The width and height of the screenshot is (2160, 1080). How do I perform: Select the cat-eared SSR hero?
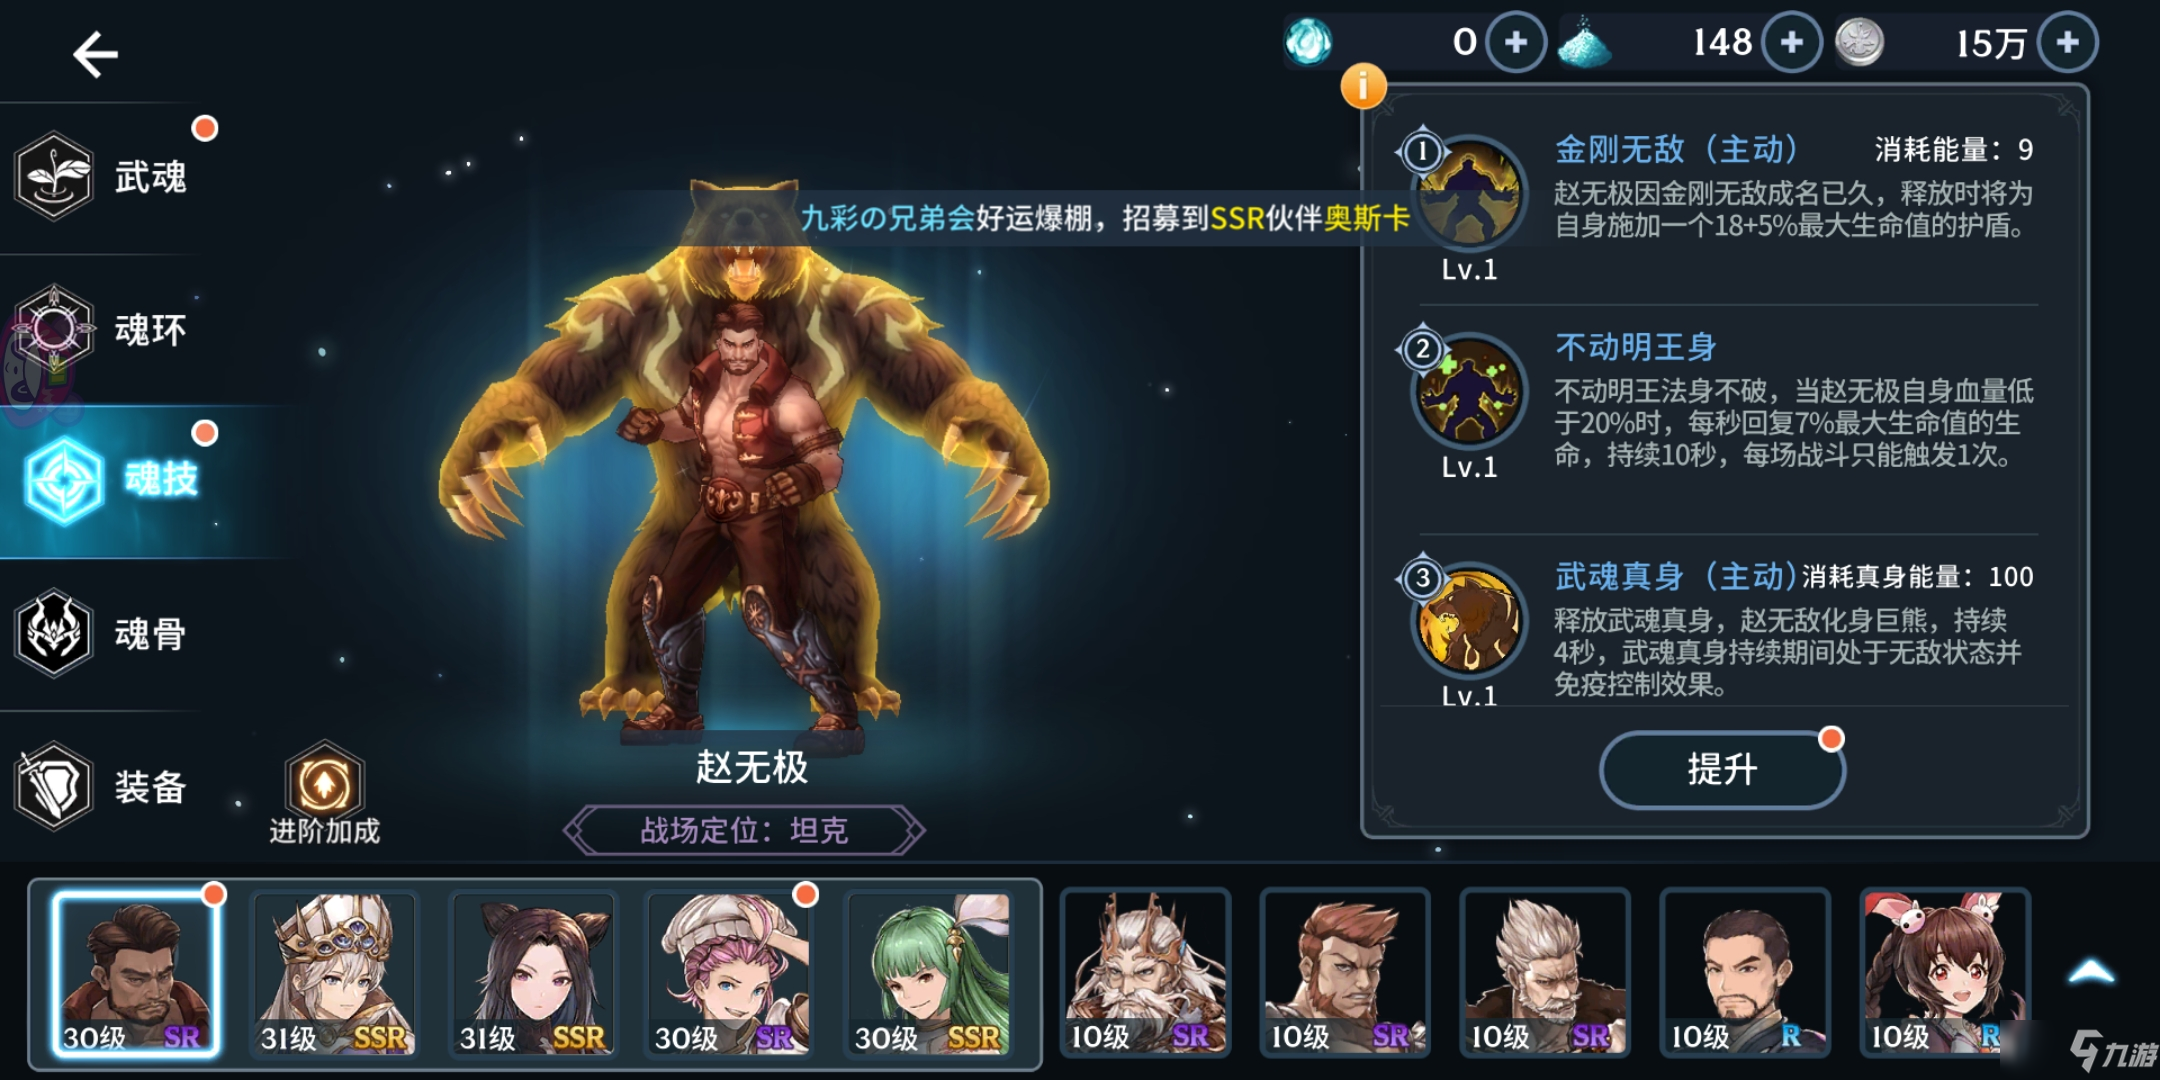coord(533,973)
